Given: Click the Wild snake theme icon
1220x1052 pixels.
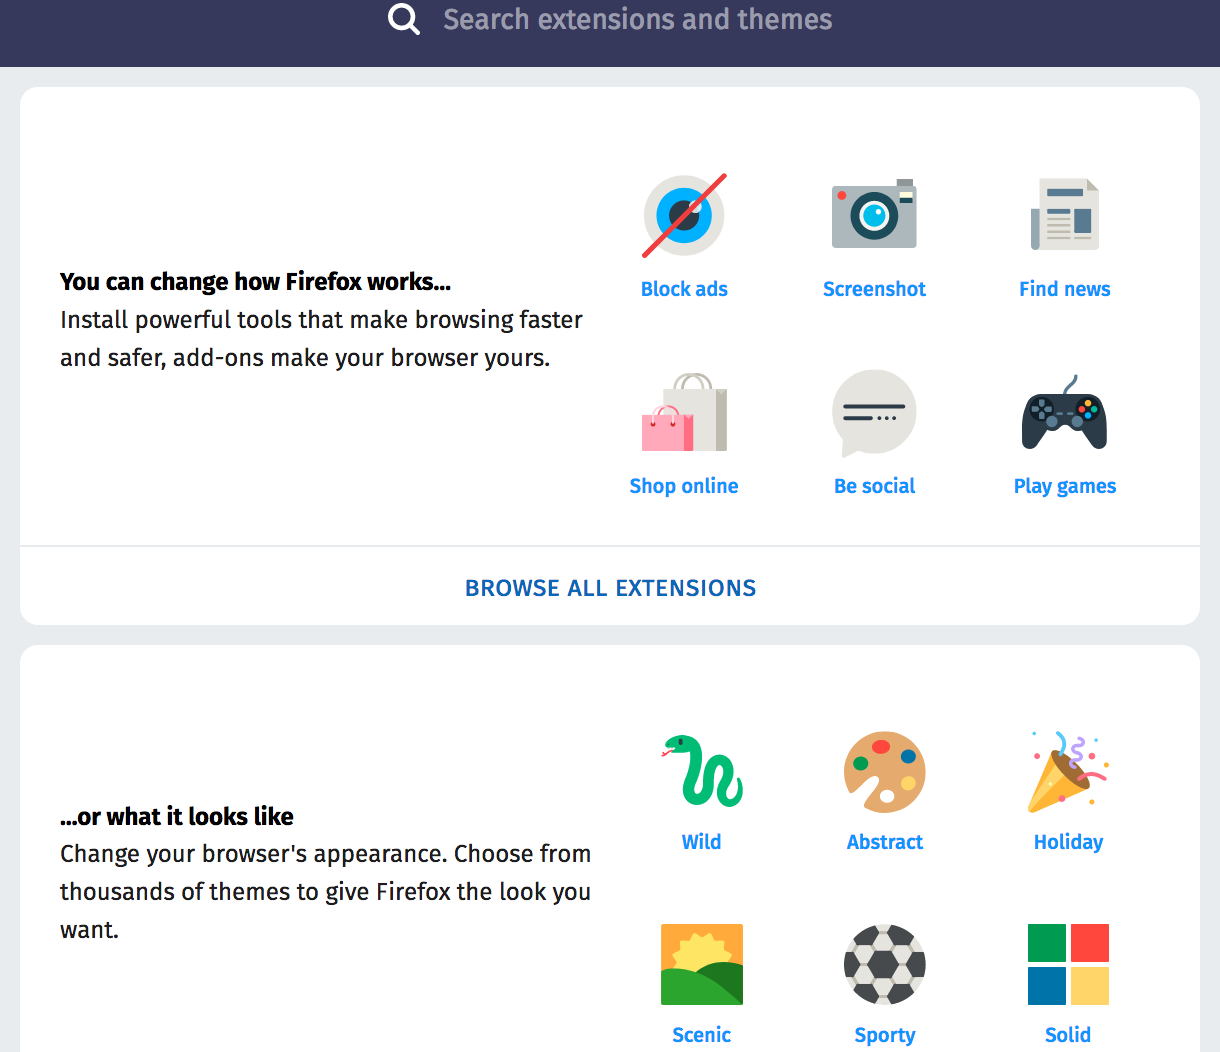Looking at the screenshot, I should pyautogui.click(x=701, y=770).
